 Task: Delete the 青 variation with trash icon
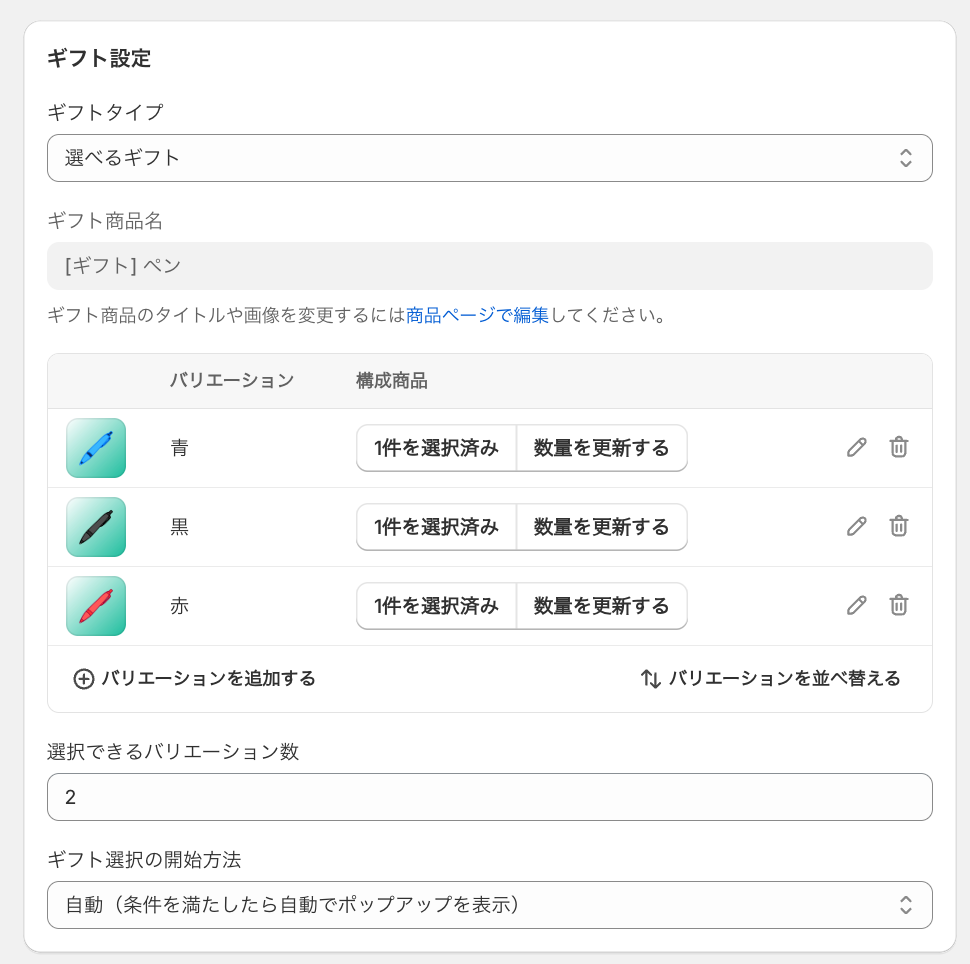pyautogui.click(x=899, y=447)
